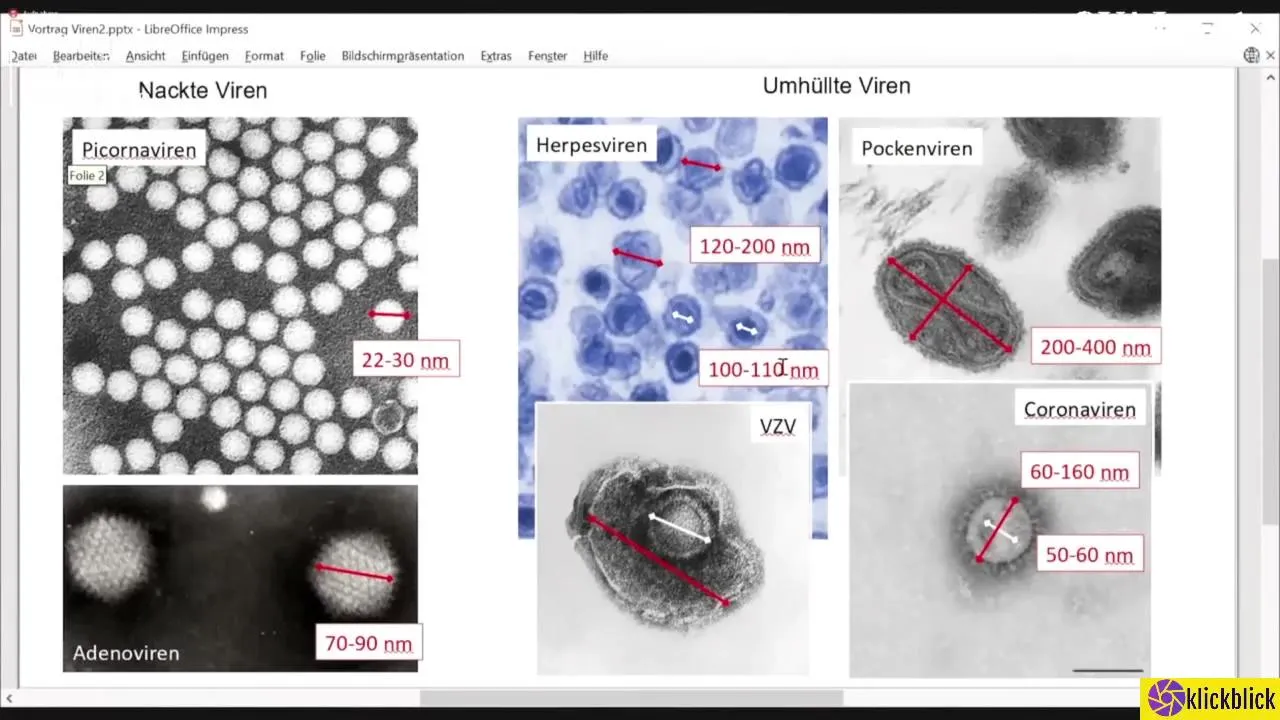Screen dimensions: 1280x720
Task: Select the "100-110 nm" size label
Action: coord(763,369)
